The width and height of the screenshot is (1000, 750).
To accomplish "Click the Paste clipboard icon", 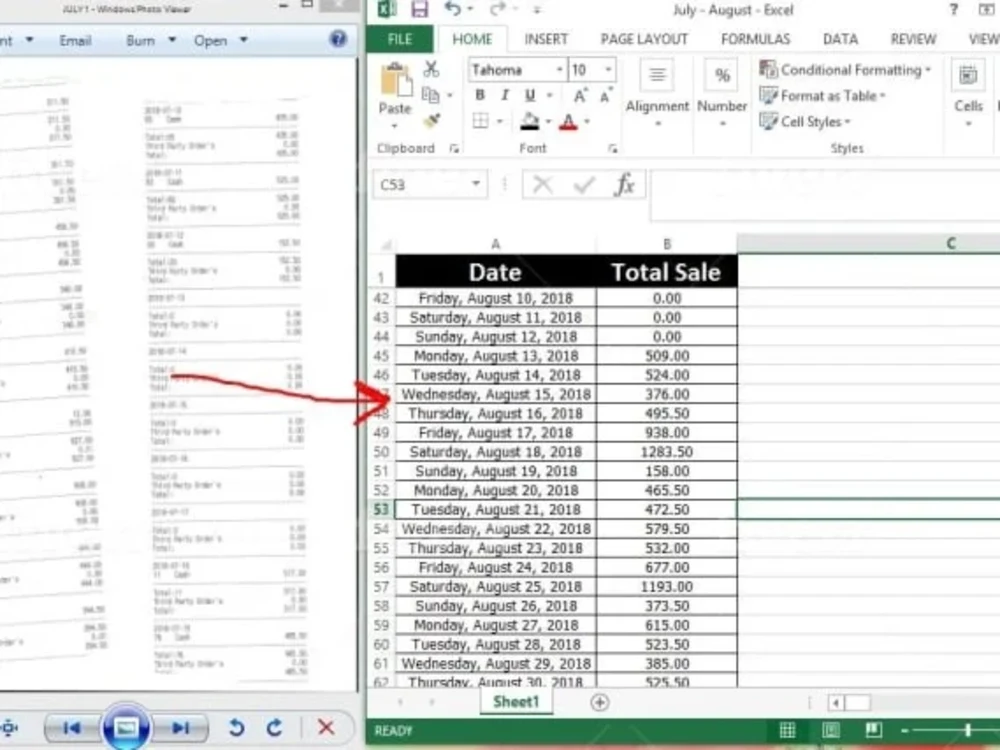I will (395, 80).
